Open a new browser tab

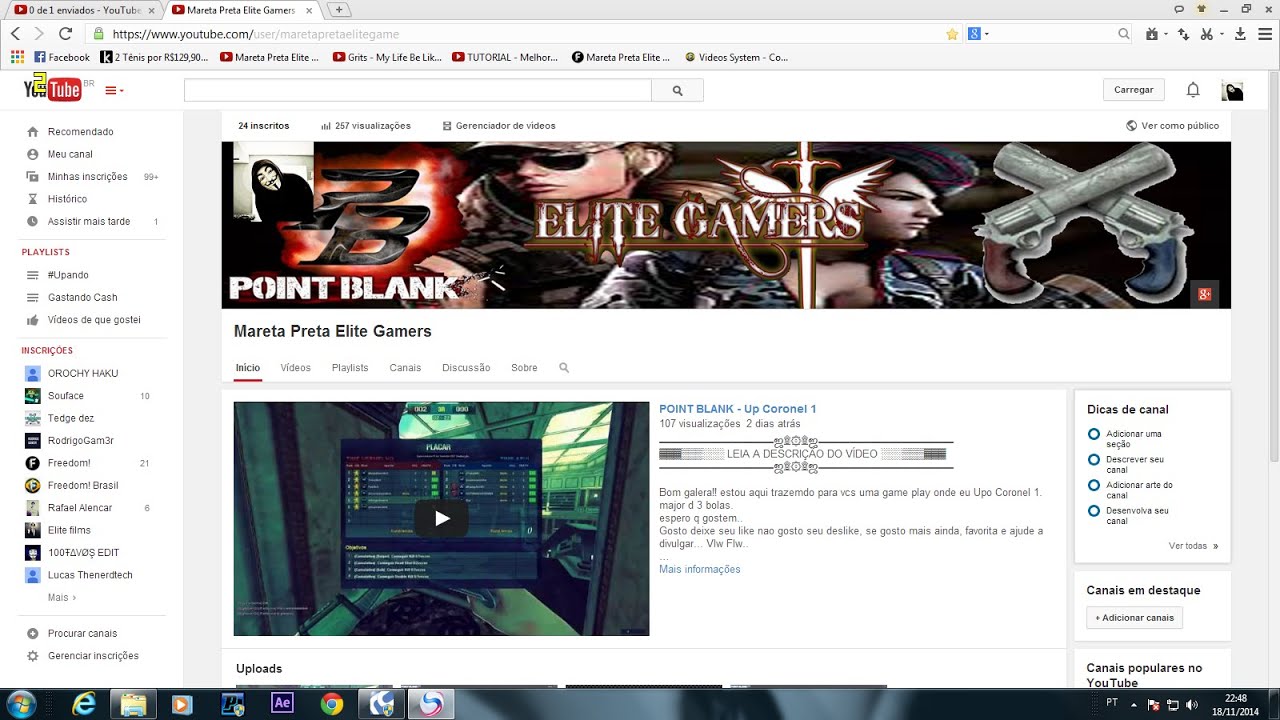click(x=338, y=10)
